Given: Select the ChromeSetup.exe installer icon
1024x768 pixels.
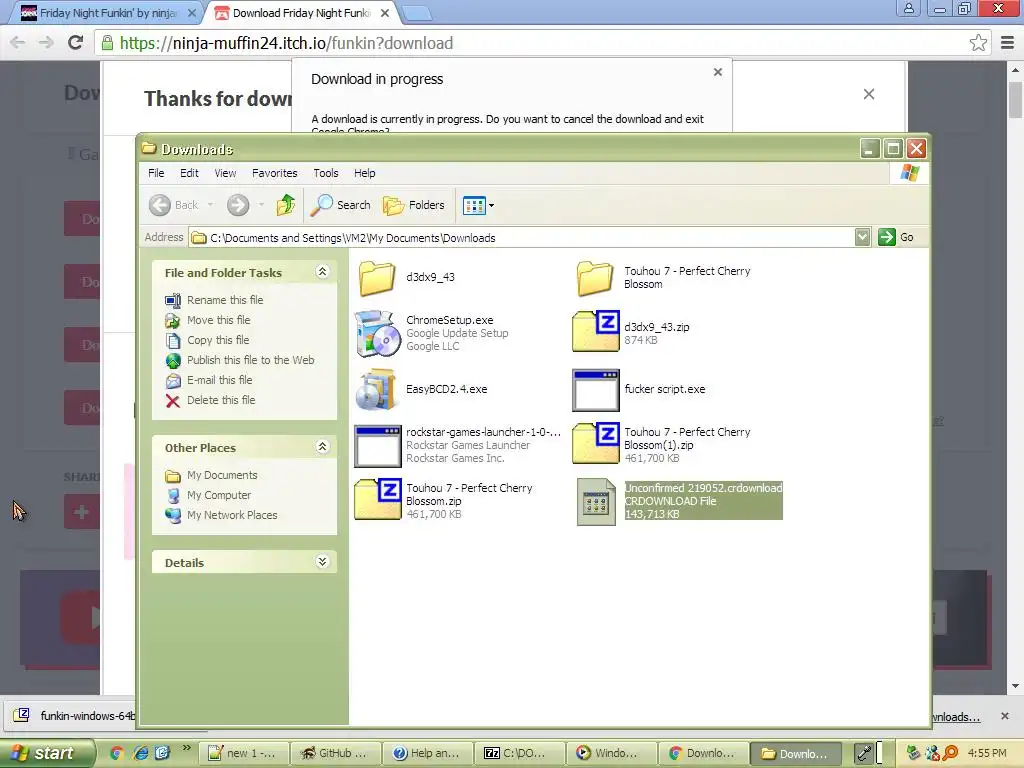Looking at the screenshot, I should coord(377,333).
